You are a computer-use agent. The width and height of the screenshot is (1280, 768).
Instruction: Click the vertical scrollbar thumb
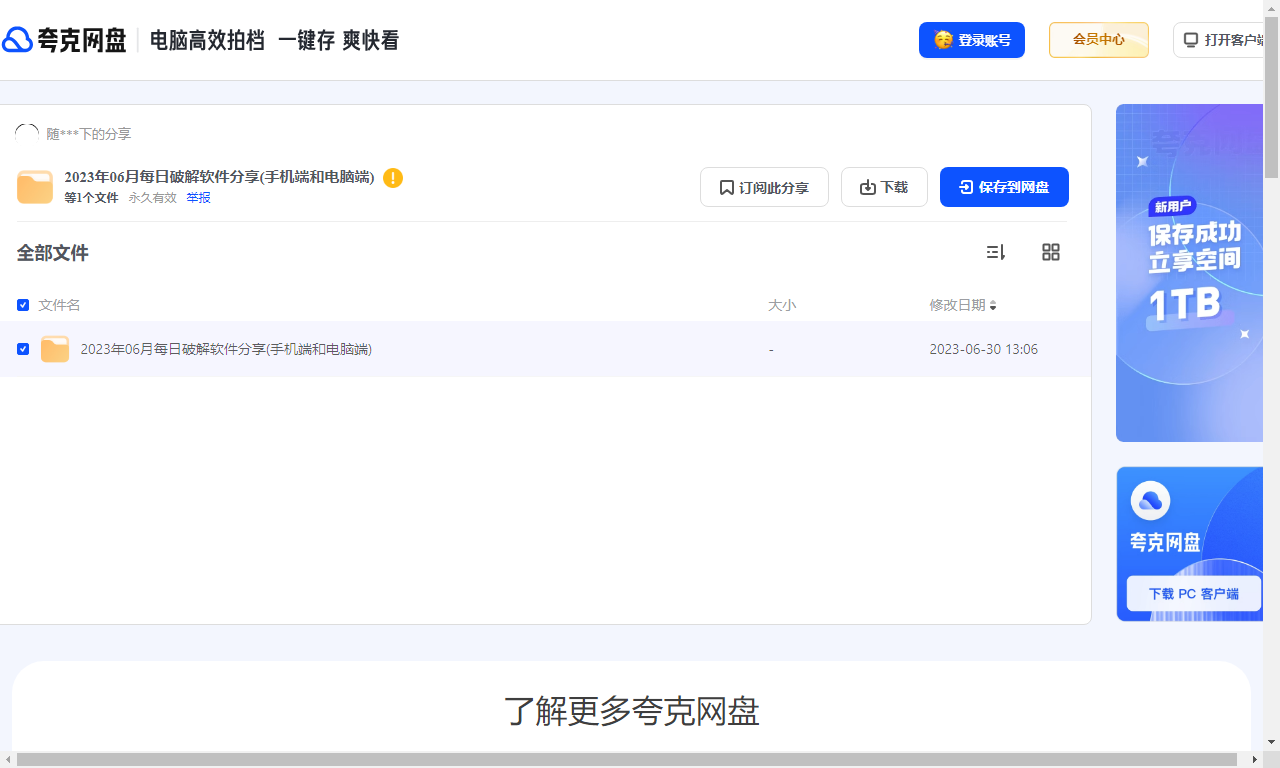point(1272,98)
